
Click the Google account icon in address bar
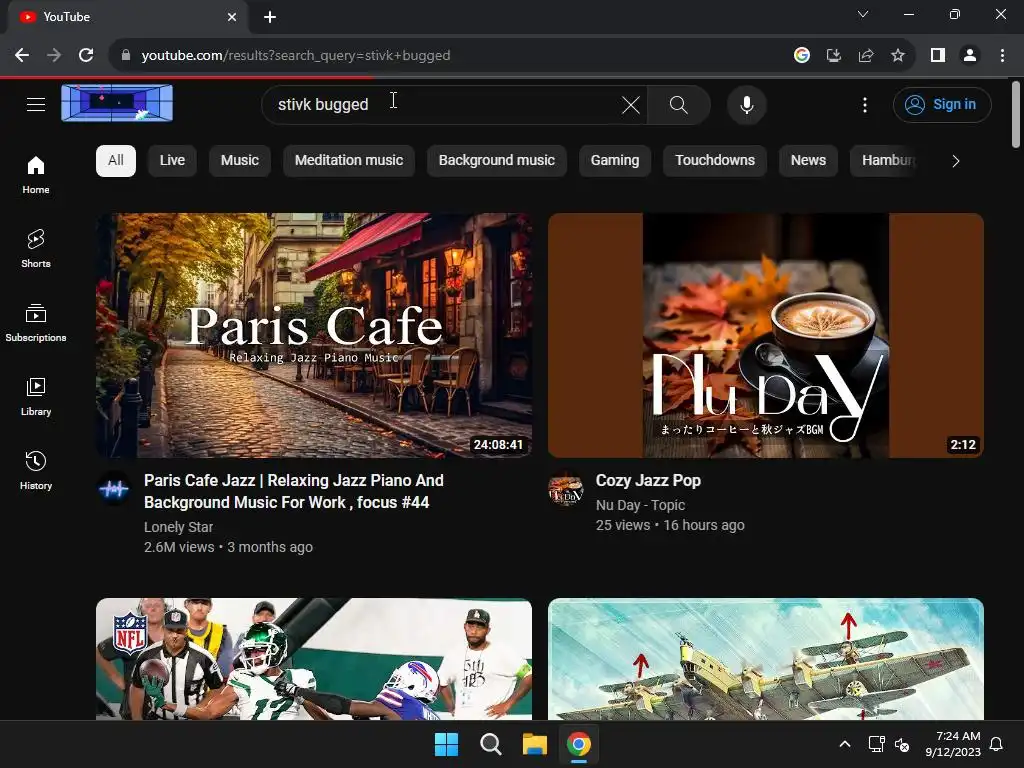click(x=802, y=55)
